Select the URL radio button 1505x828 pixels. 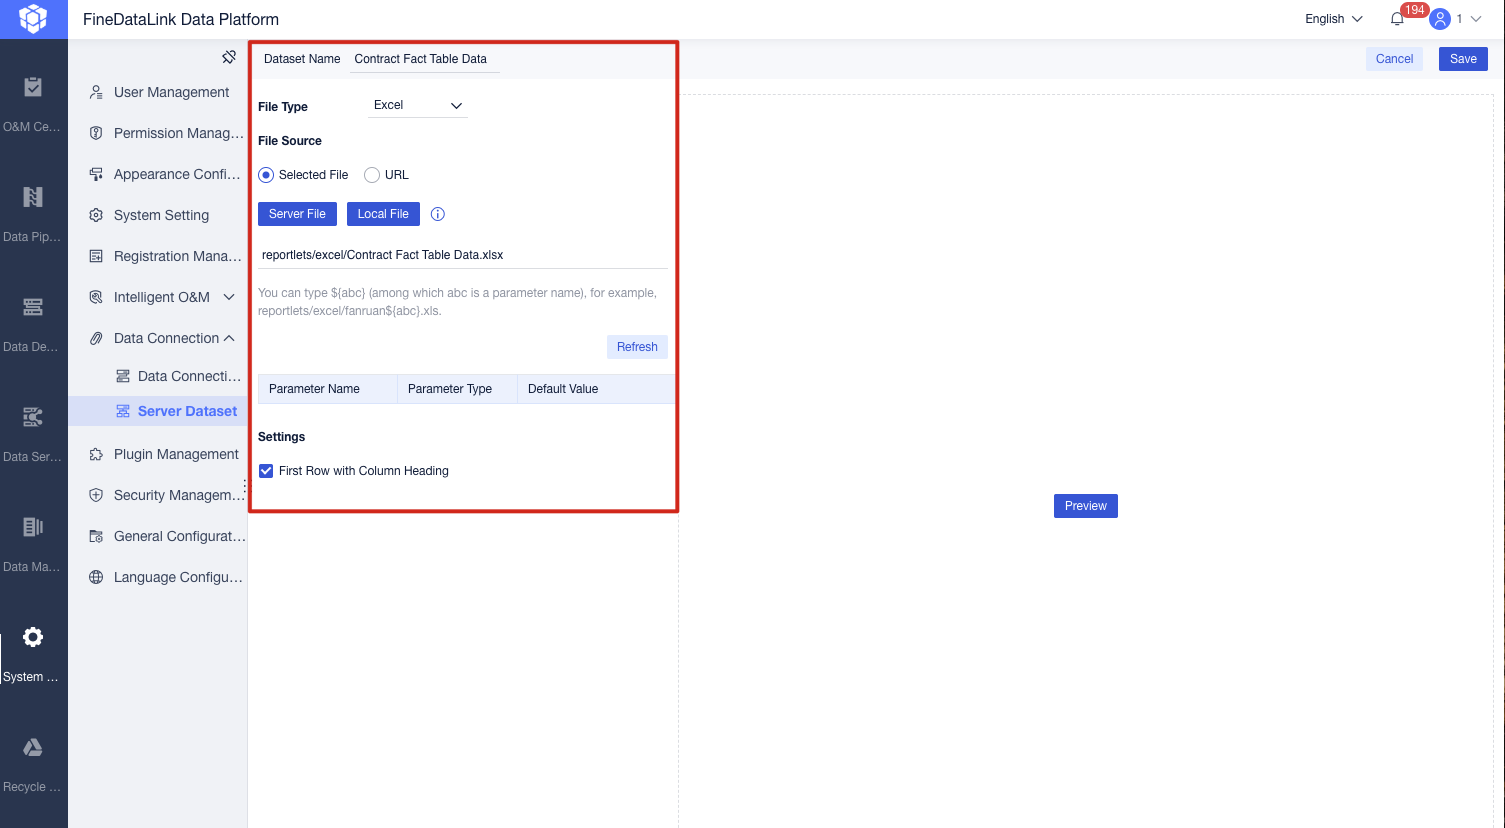coord(372,175)
